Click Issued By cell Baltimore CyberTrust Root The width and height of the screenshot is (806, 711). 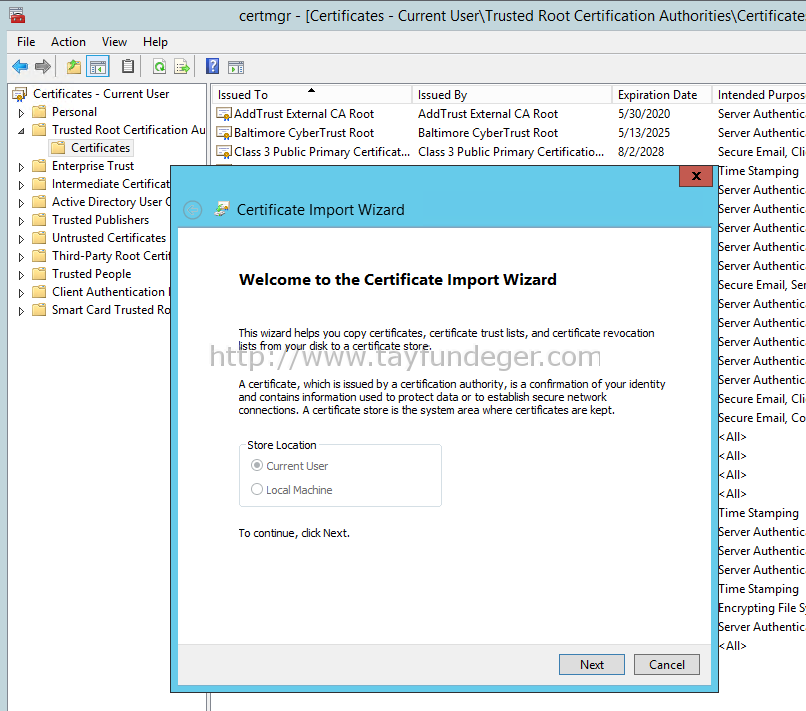(488, 133)
